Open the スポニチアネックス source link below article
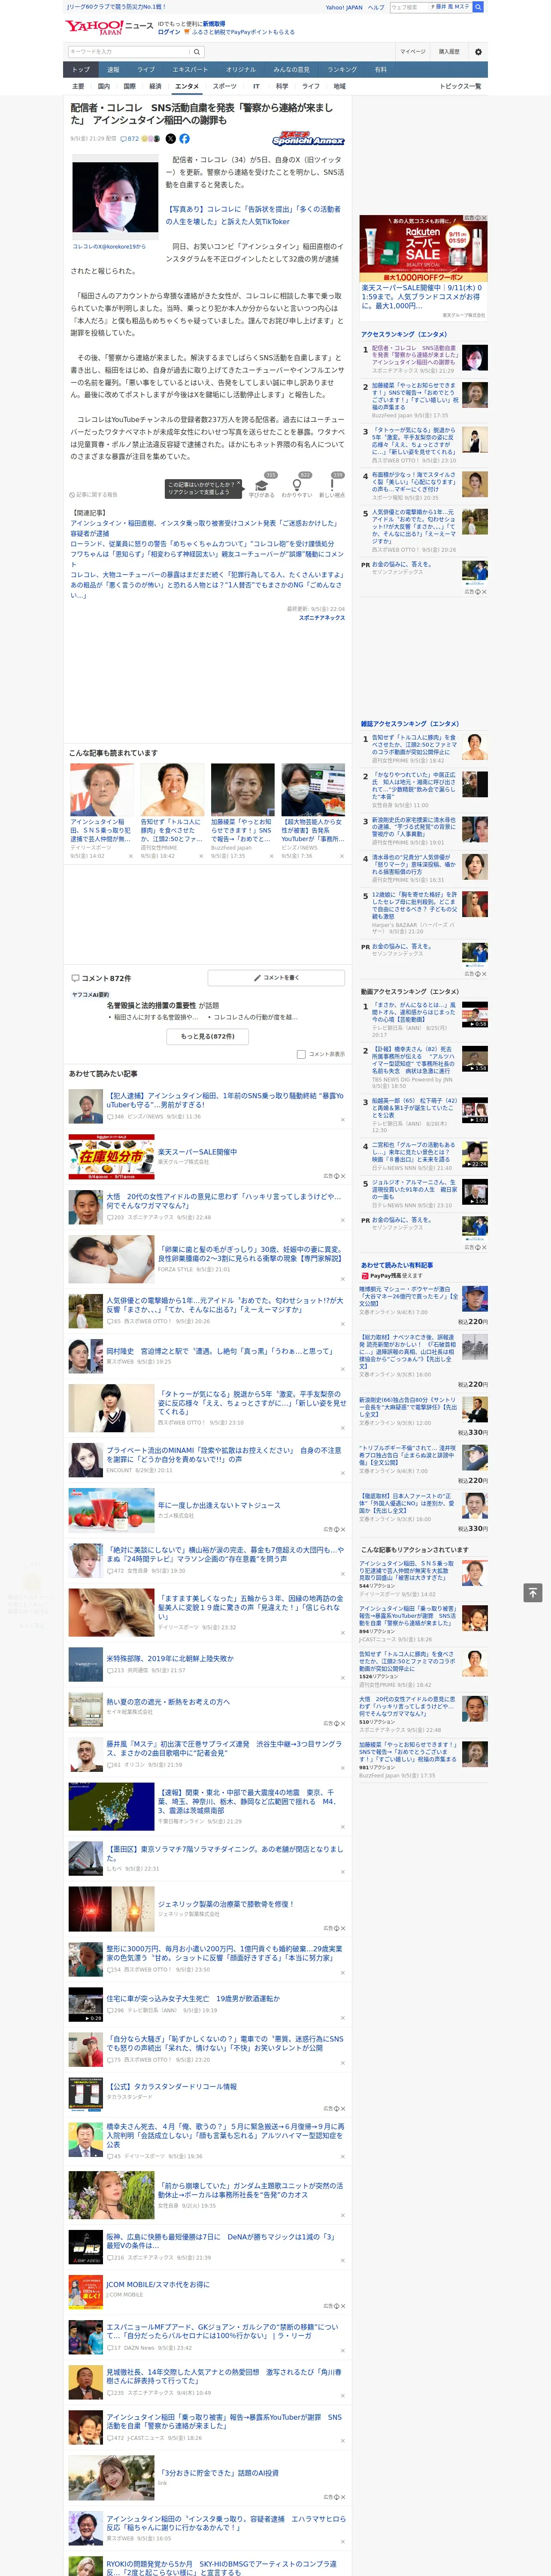 click(322, 618)
